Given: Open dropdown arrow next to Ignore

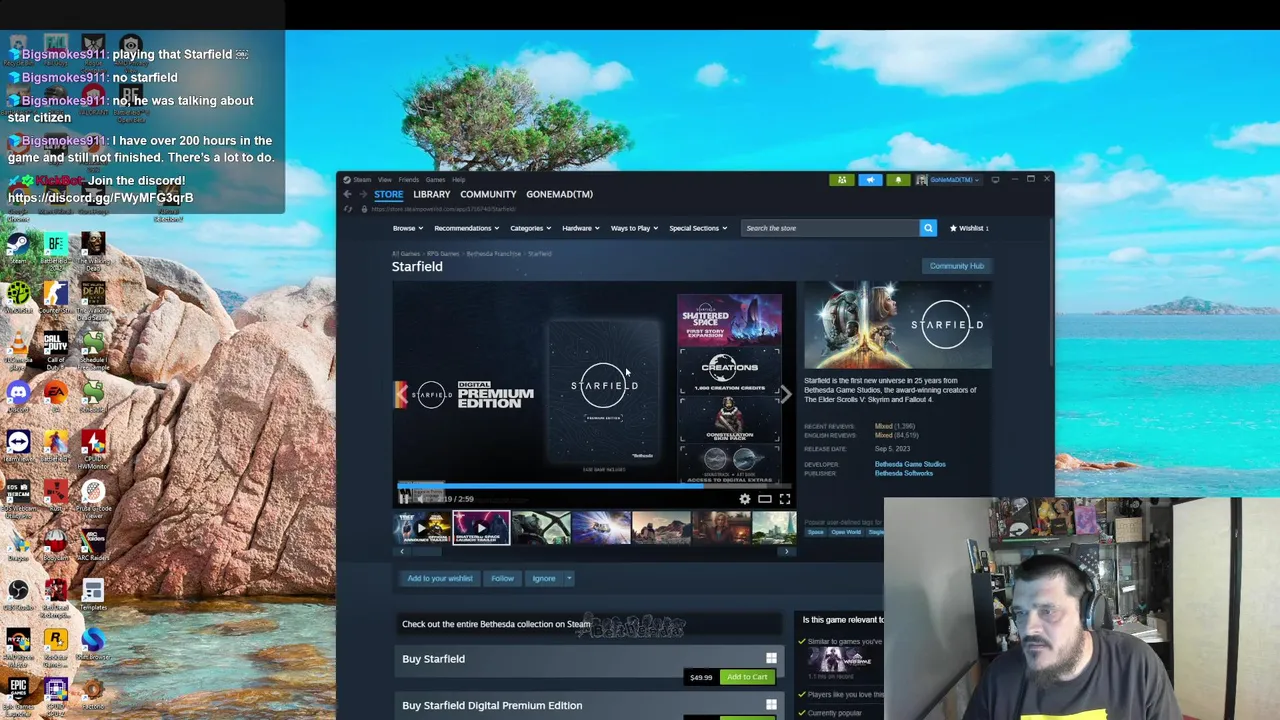Looking at the screenshot, I should click(569, 578).
